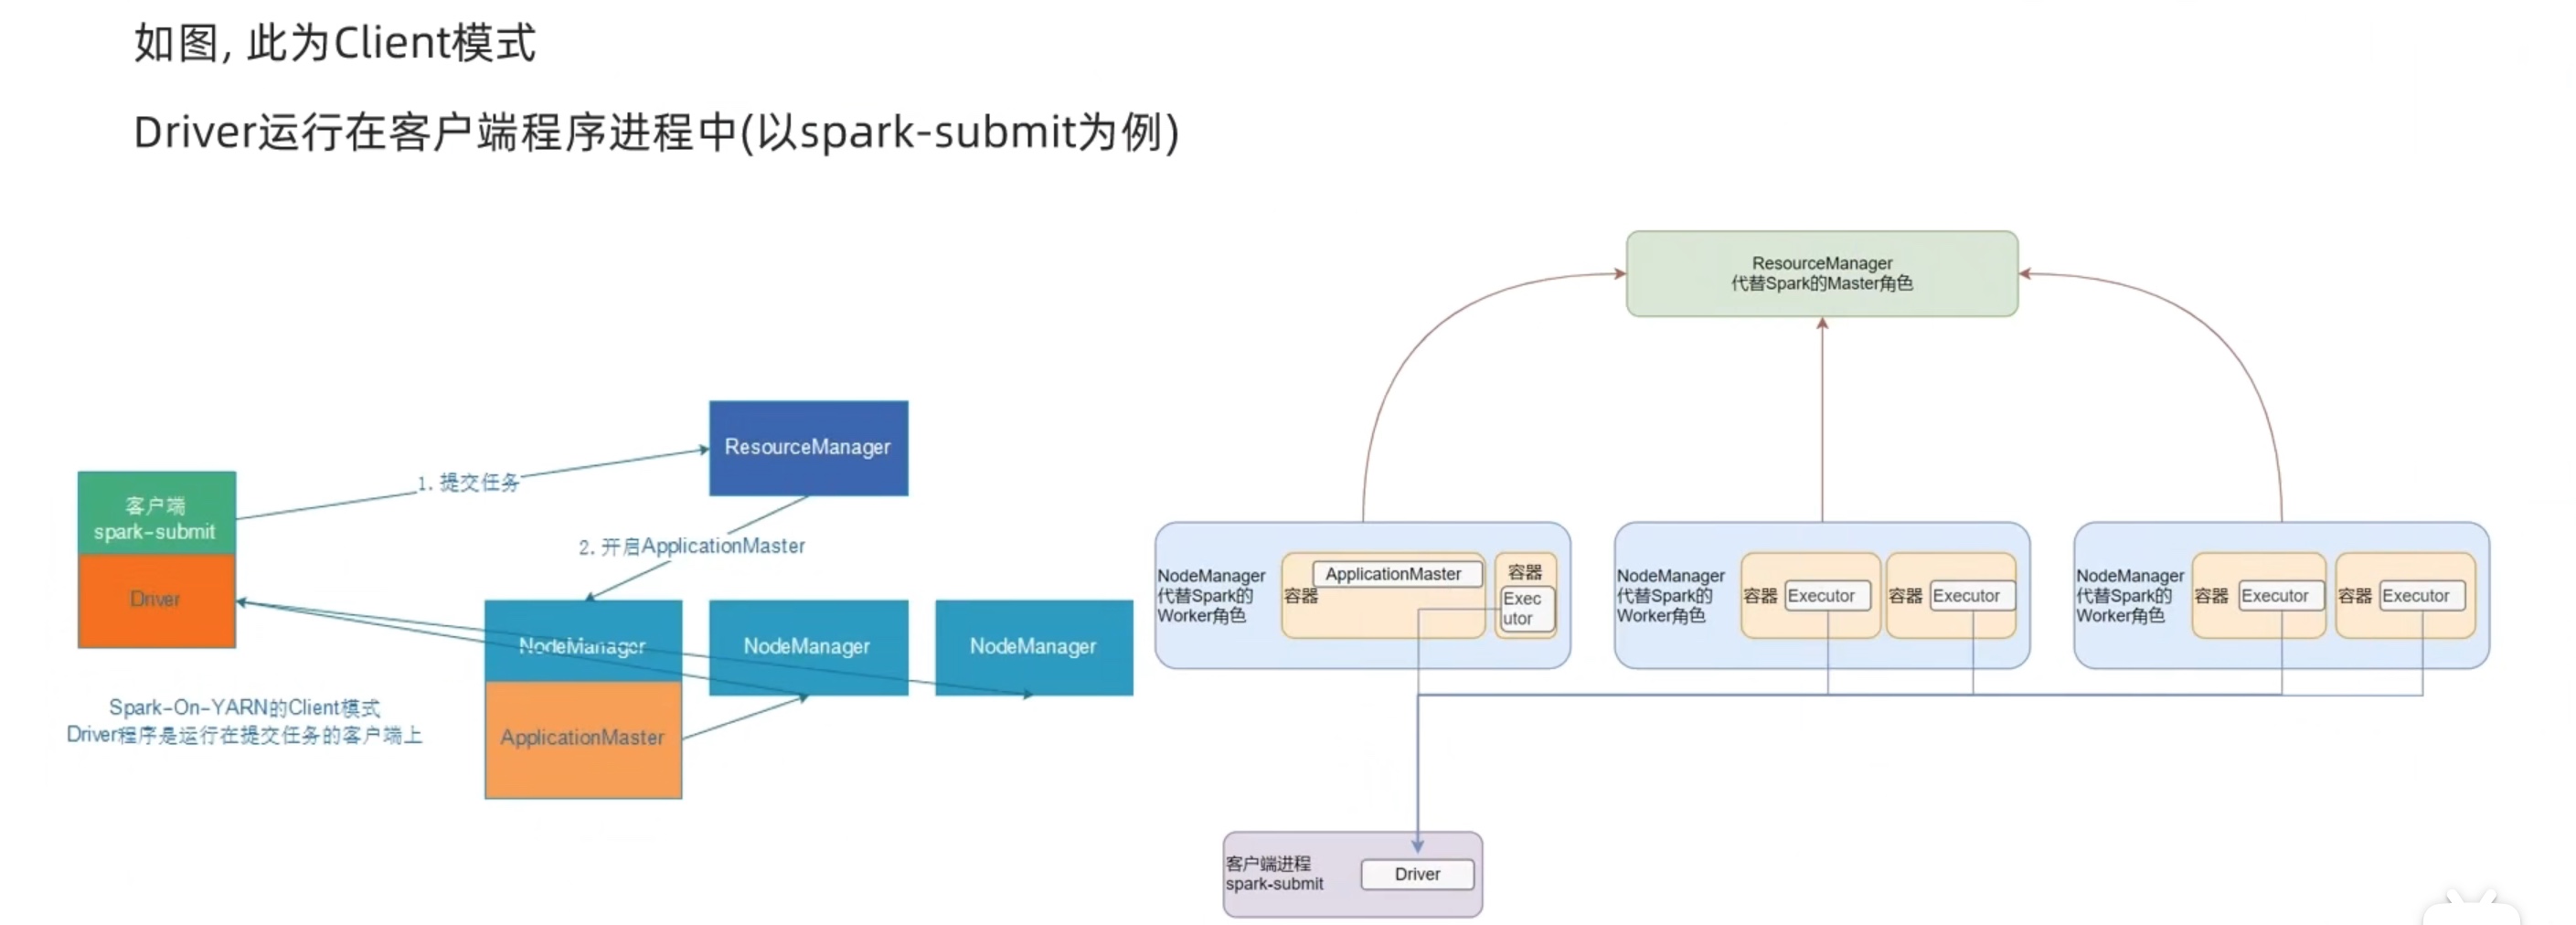
Task: Click the NodeManager box above ApplicationMaster
Action: [x=583, y=646]
